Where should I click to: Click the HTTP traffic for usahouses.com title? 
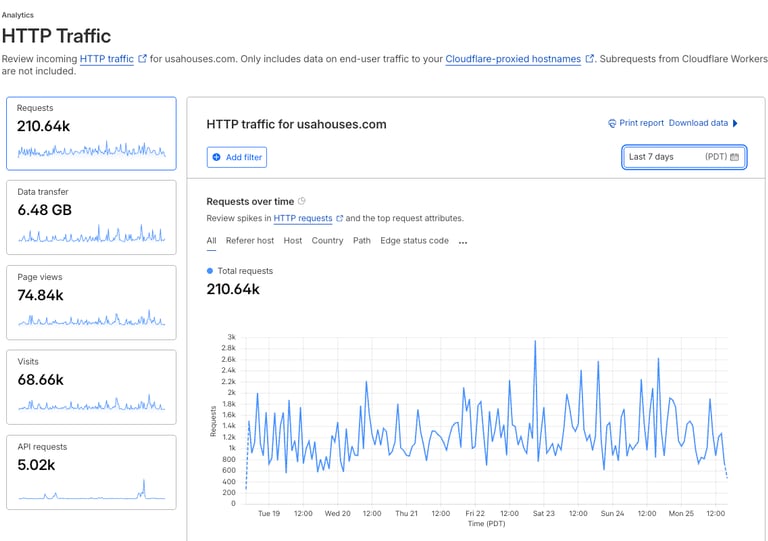coord(296,124)
